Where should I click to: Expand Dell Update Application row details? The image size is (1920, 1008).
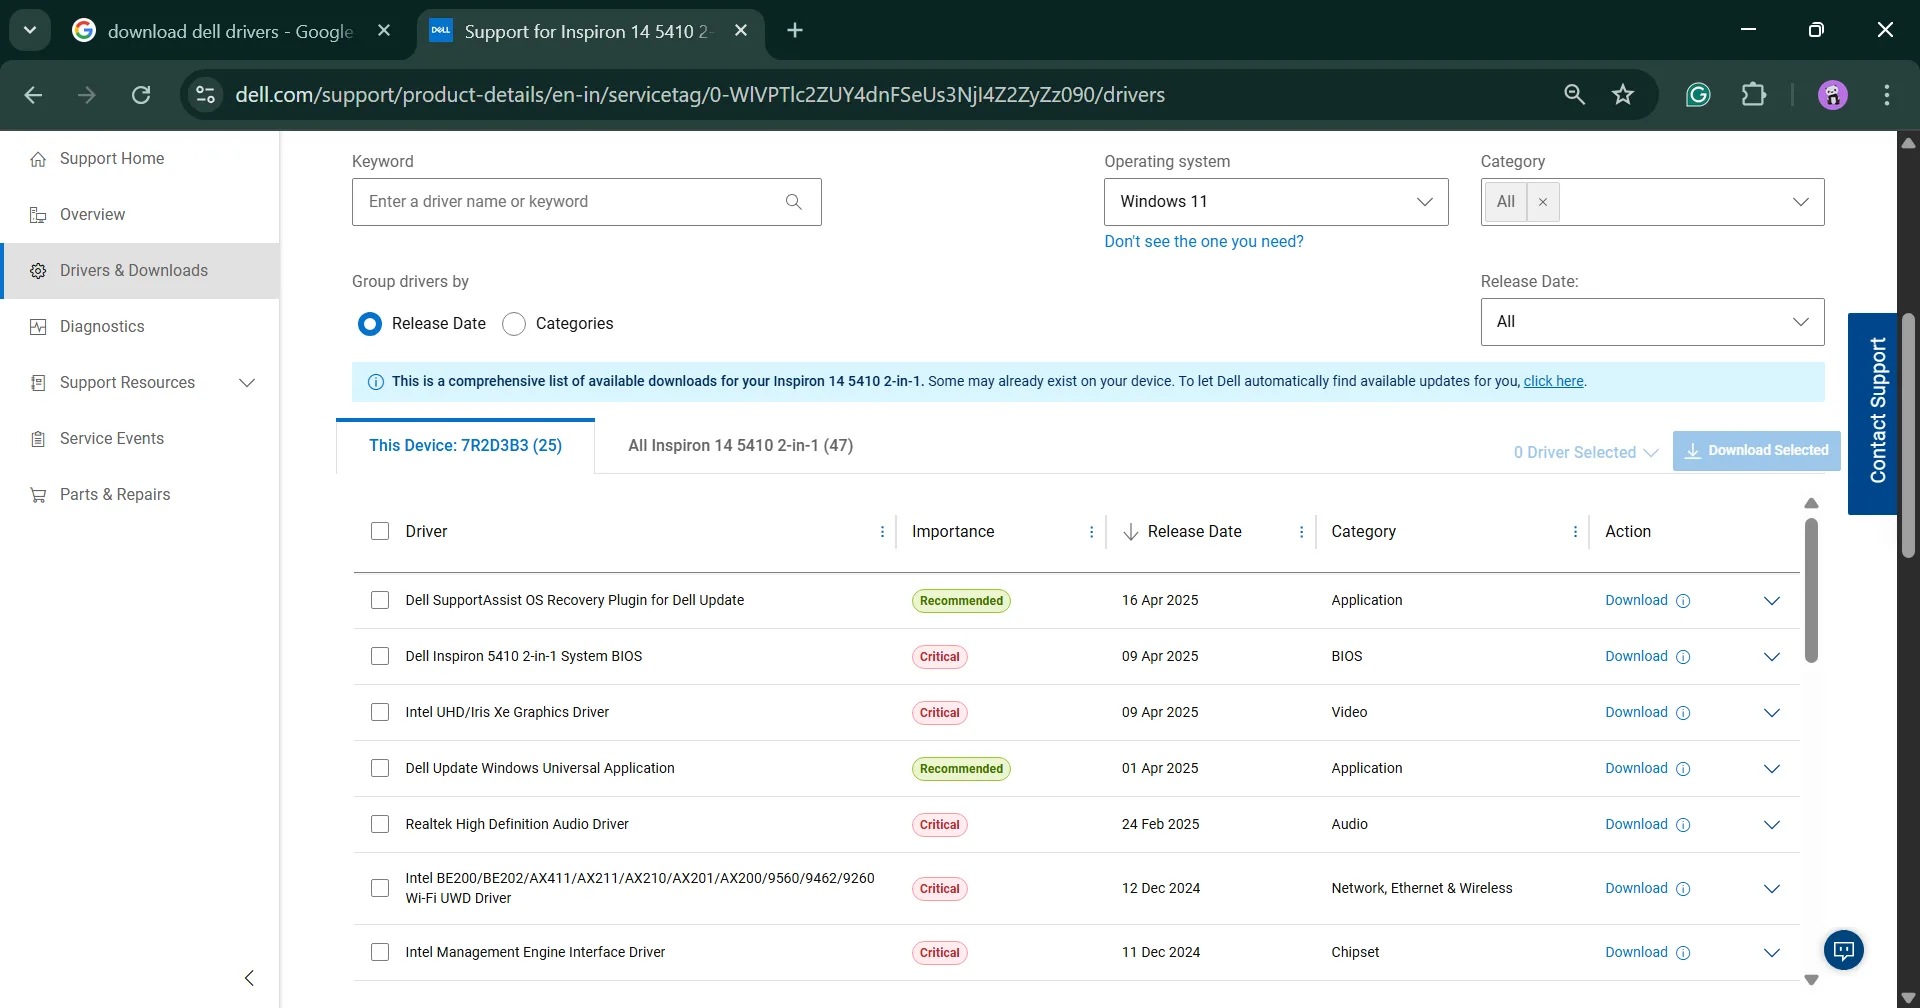(x=1772, y=769)
